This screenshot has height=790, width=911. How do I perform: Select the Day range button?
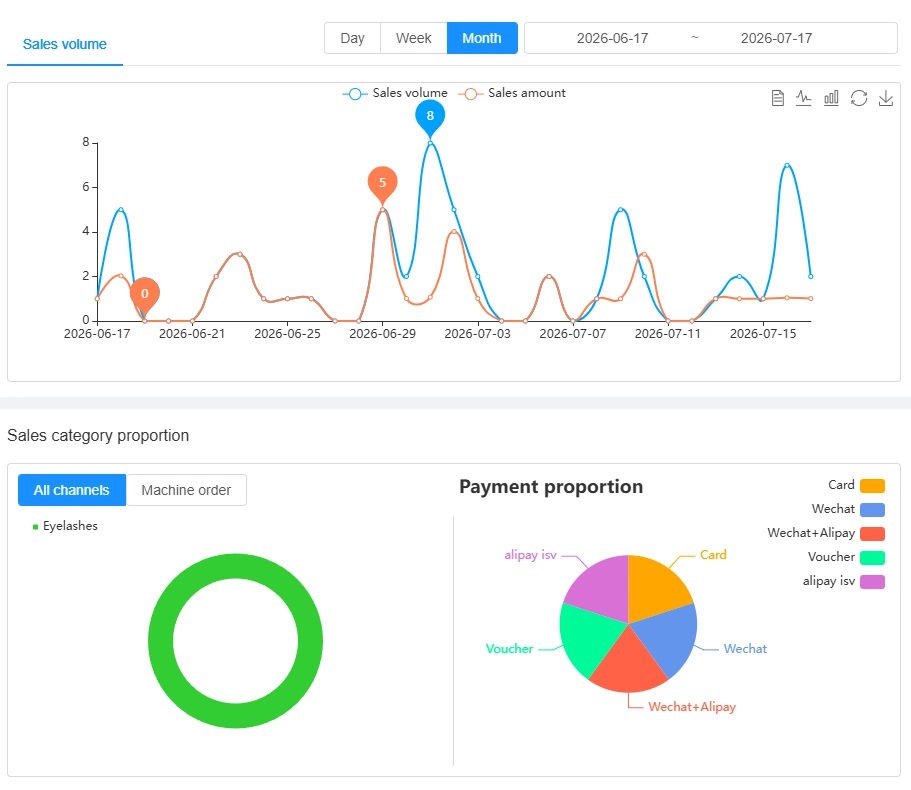click(352, 38)
